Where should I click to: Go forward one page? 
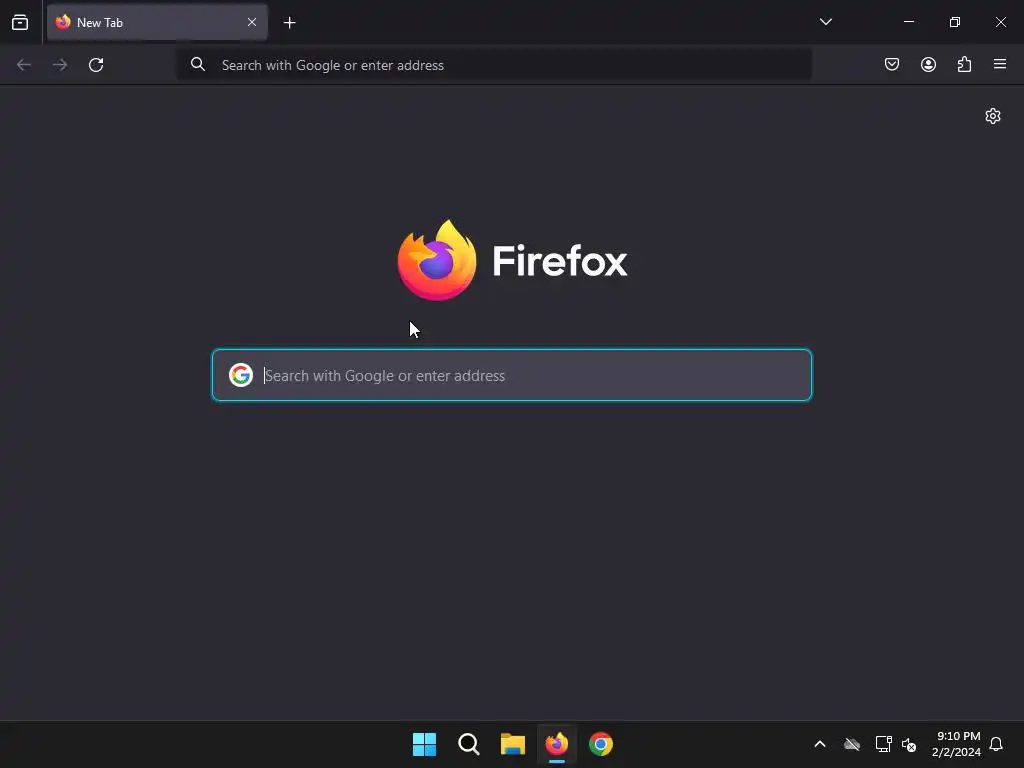click(x=60, y=65)
